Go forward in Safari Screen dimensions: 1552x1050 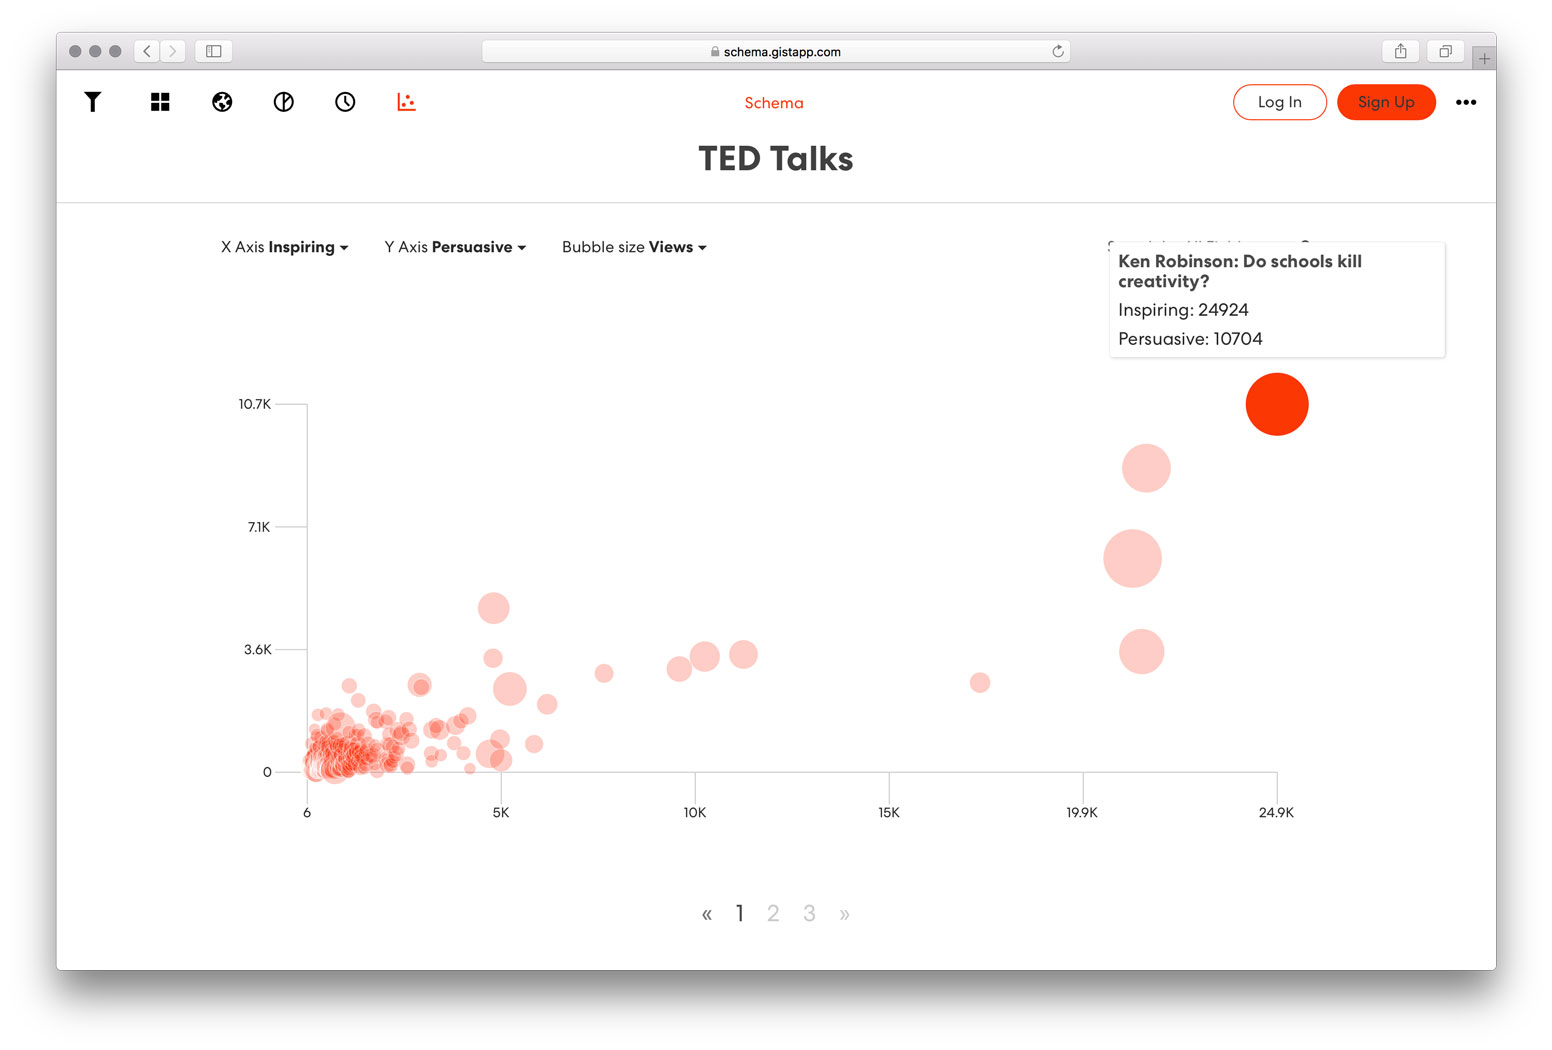(173, 51)
